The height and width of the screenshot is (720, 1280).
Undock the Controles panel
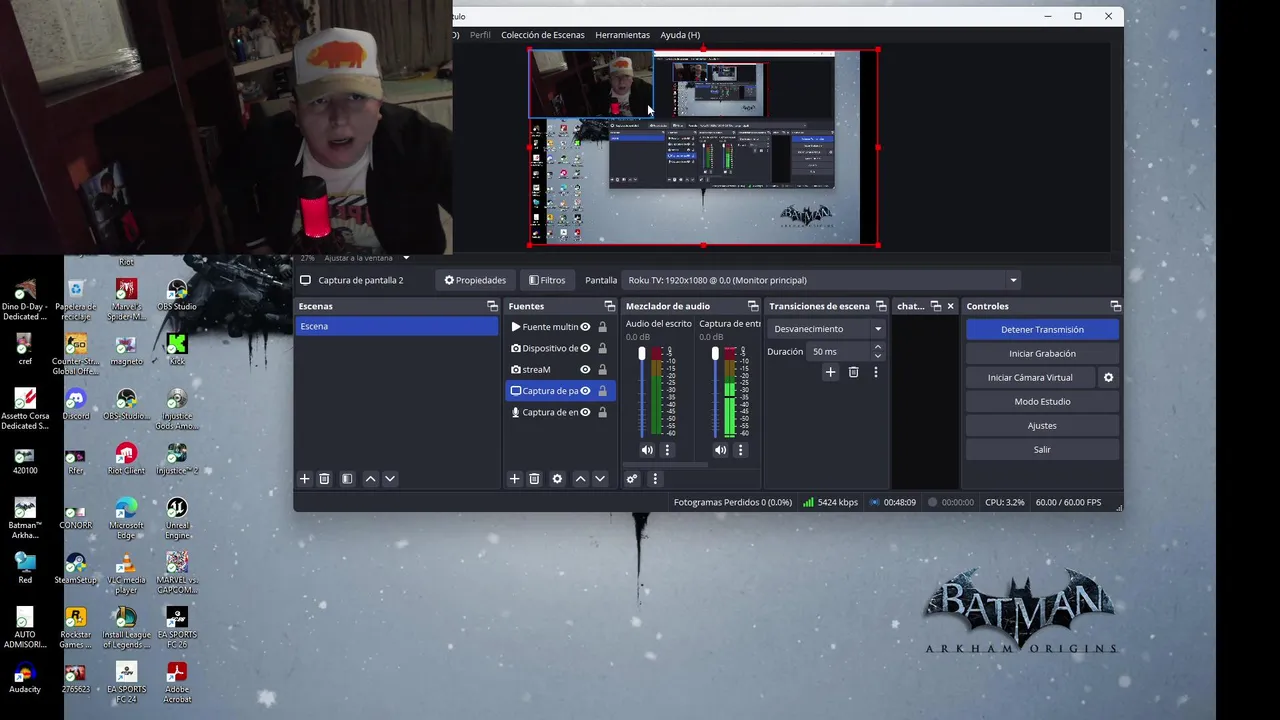coord(1115,306)
